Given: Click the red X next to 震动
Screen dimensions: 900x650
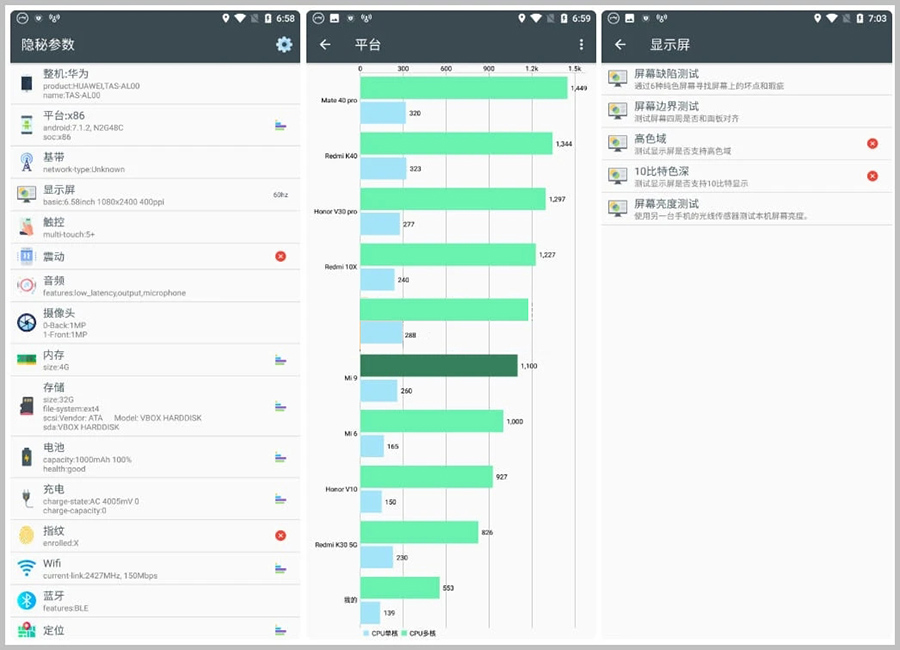Looking at the screenshot, I should click(280, 257).
